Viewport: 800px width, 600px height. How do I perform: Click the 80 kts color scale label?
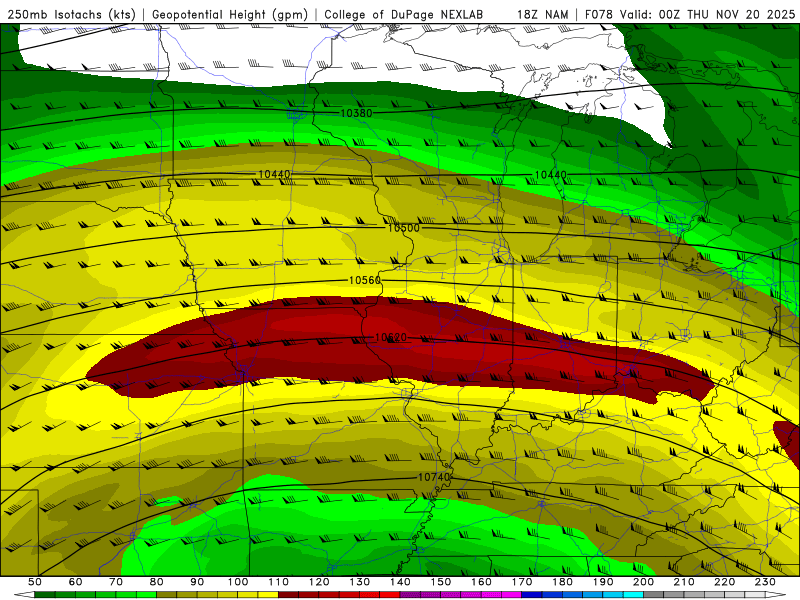click(x=157, y=582)
